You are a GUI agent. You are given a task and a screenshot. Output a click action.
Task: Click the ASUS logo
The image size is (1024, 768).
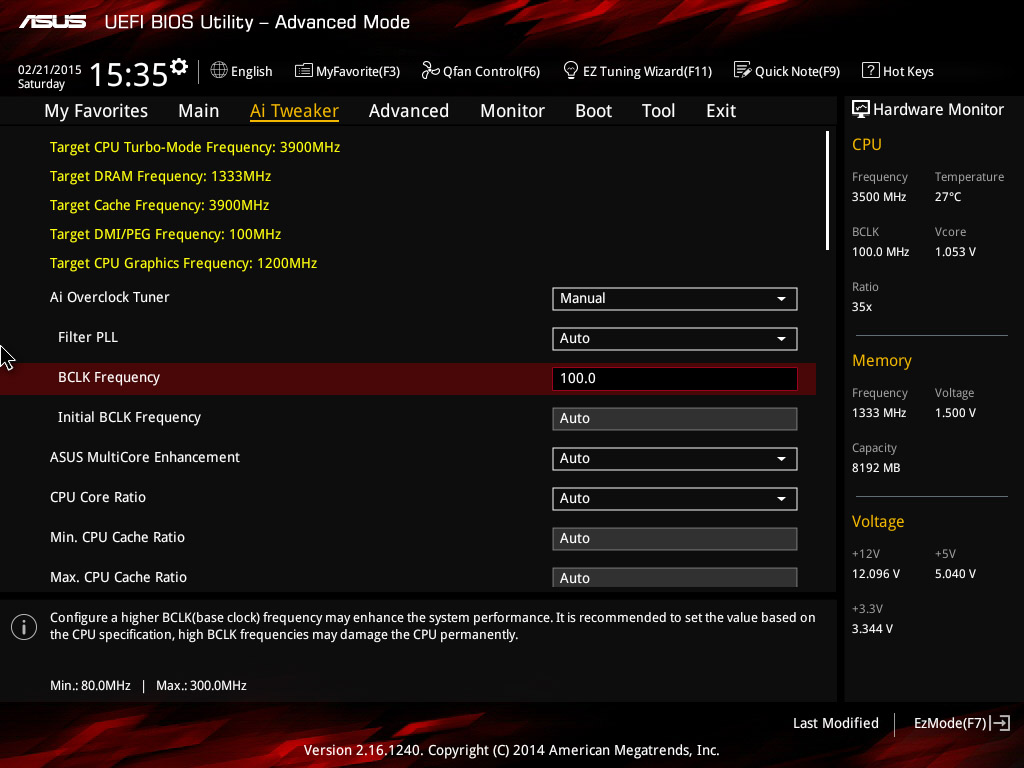[52, 22]
